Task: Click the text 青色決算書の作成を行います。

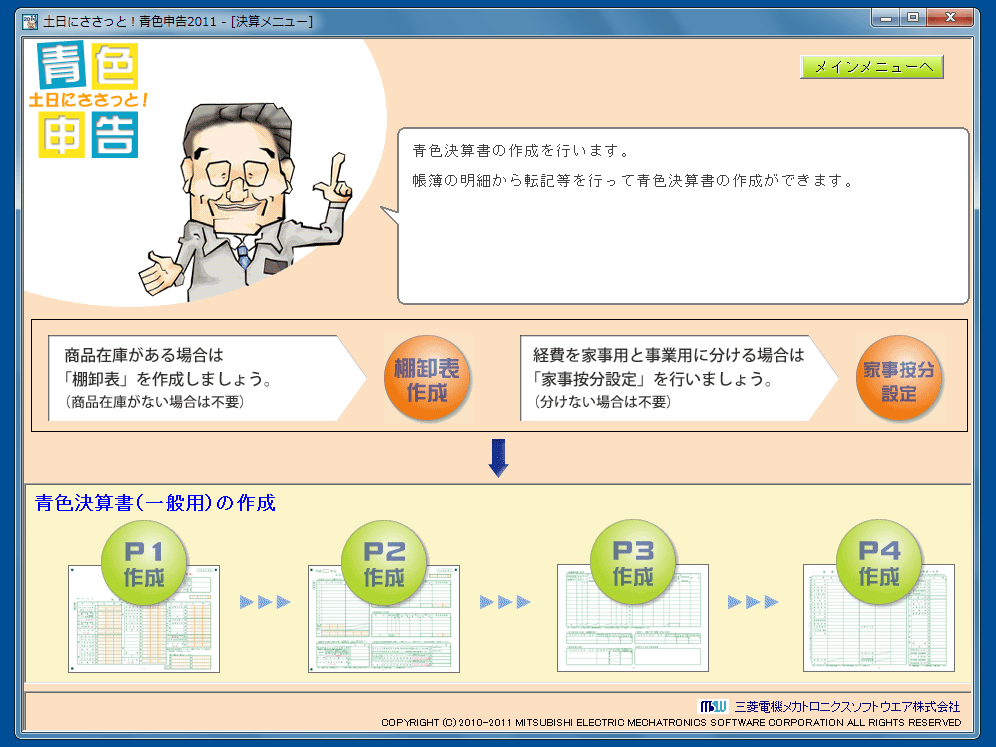Action: click(x=522, y=151)
